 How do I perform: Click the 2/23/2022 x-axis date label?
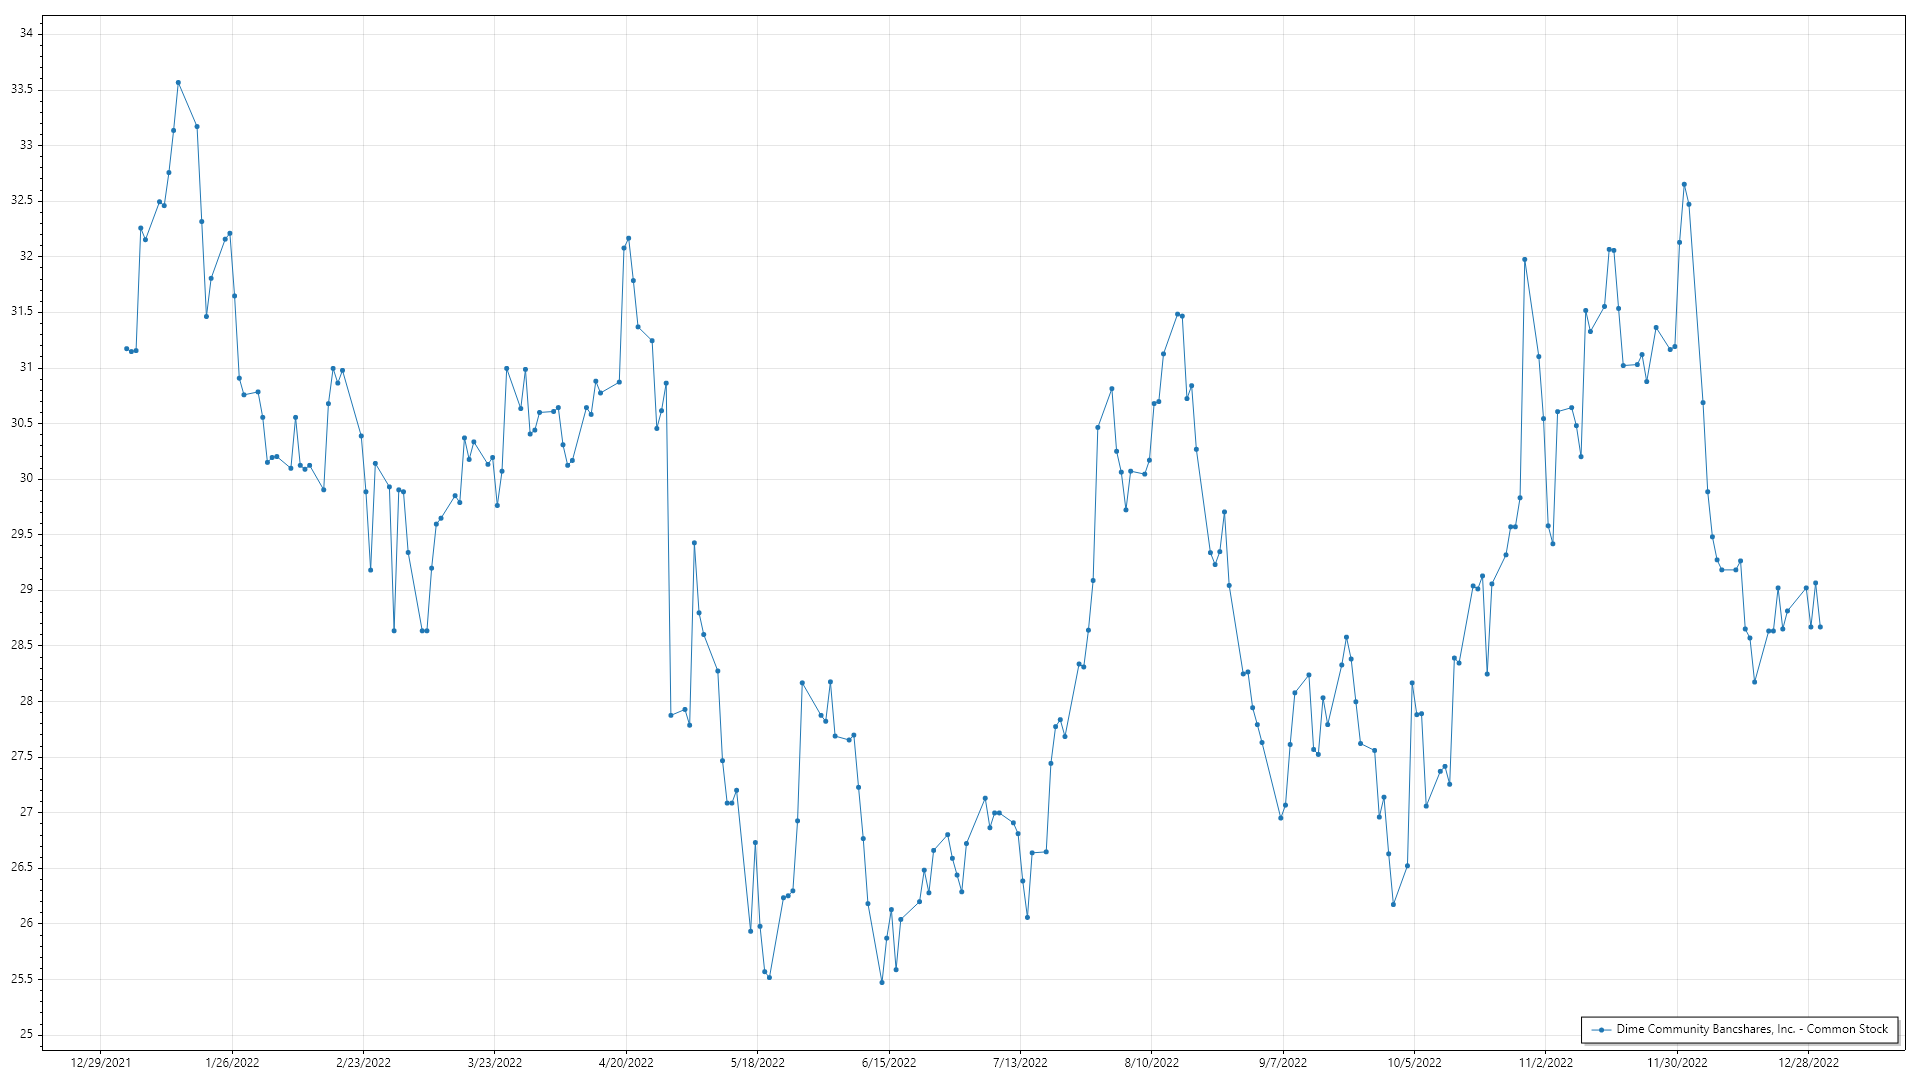point(363,1063)
